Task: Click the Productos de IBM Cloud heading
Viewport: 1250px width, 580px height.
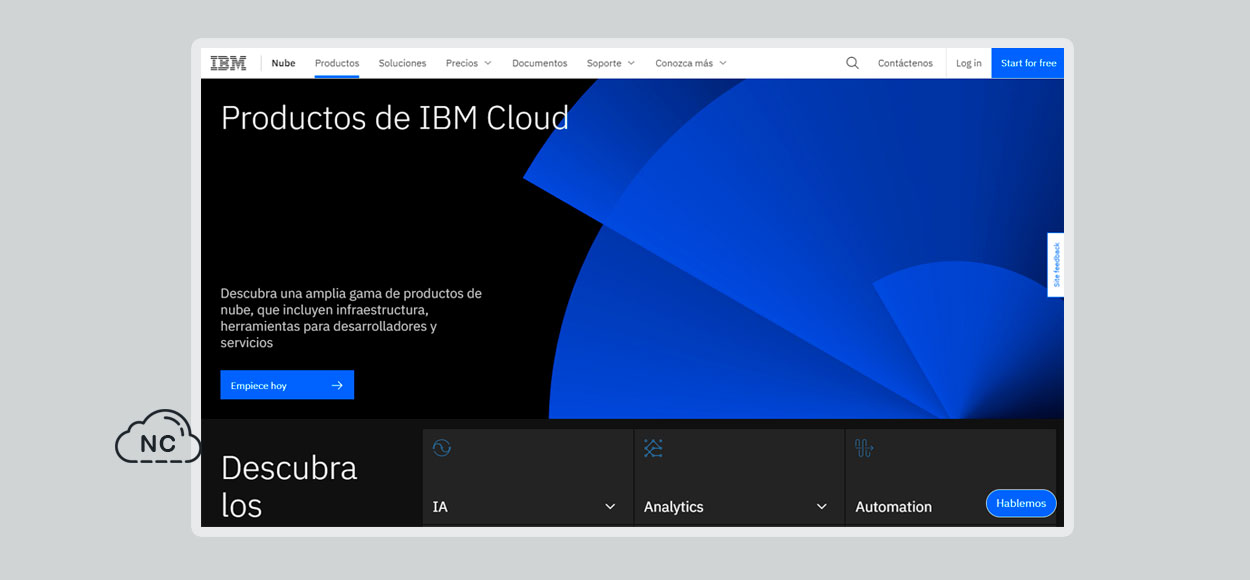Action: [x=395, y=118]
